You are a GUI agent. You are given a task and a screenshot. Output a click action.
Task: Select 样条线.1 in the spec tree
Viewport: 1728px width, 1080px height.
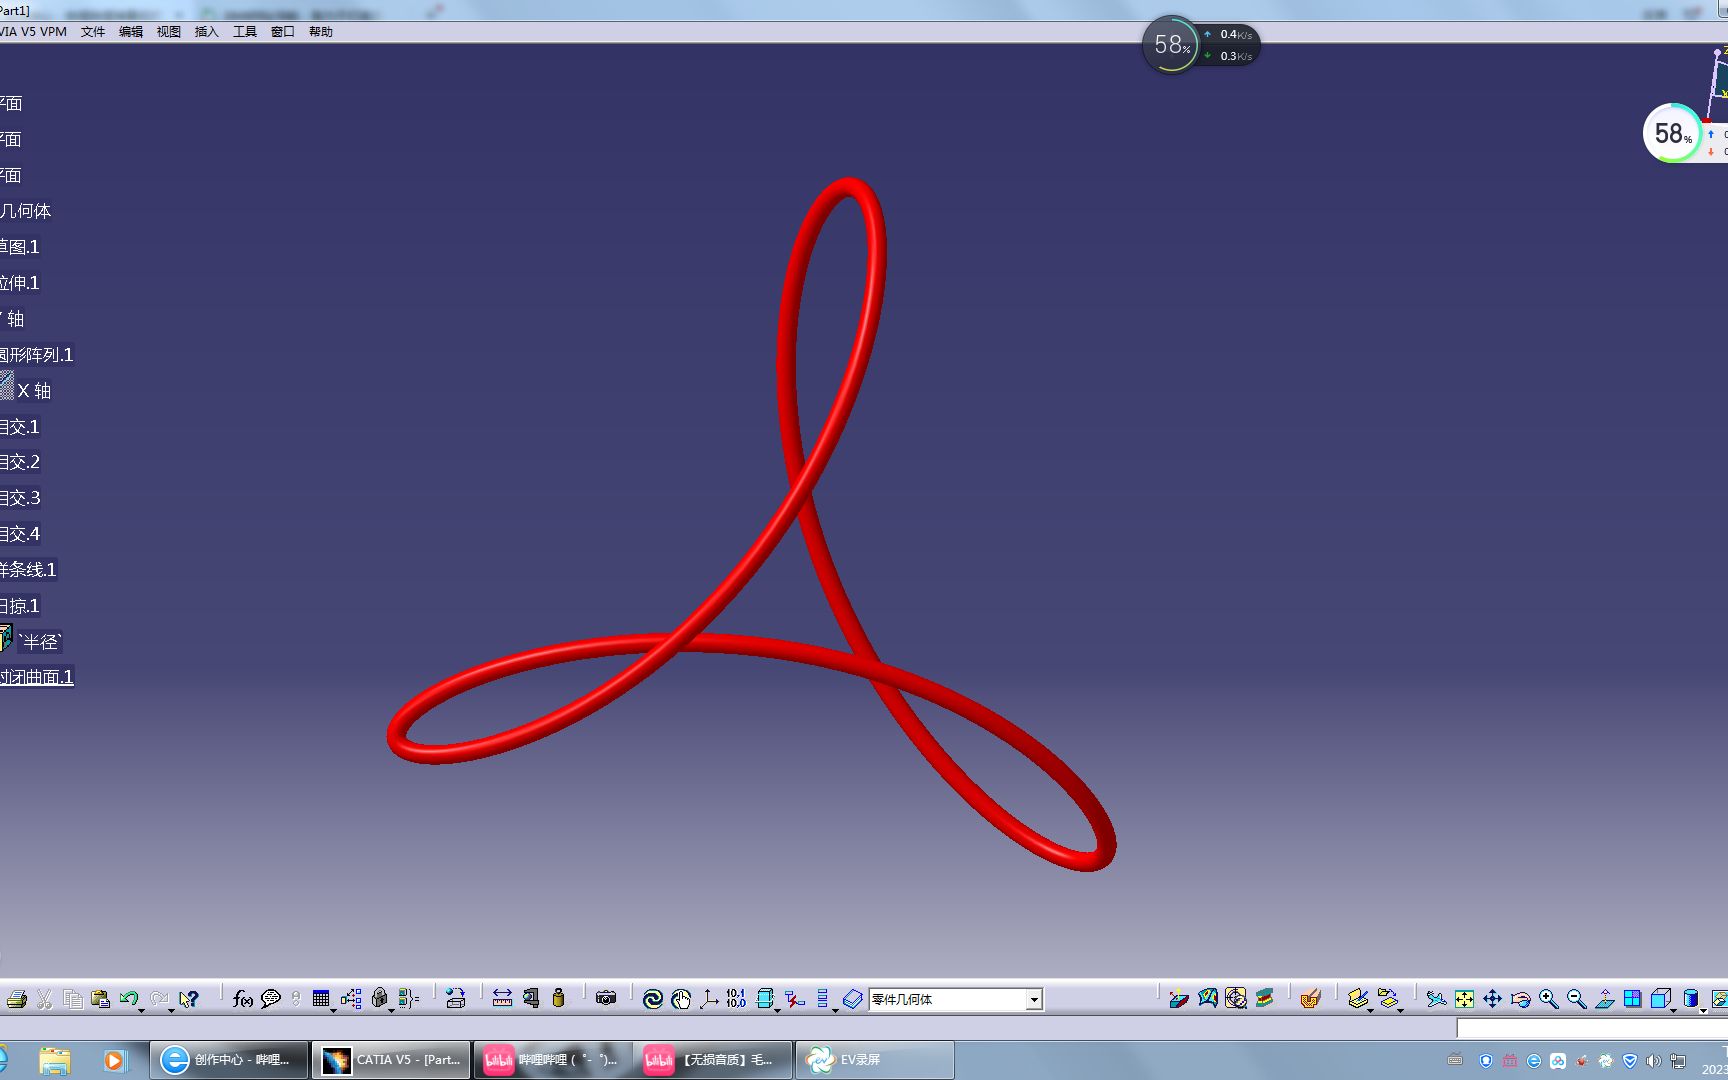(28, 570)
